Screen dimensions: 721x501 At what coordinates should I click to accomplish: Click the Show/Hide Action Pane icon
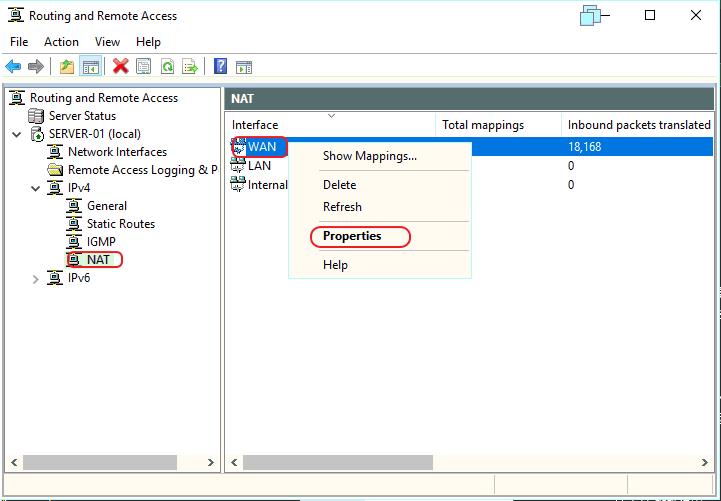(x=244, y=68)
